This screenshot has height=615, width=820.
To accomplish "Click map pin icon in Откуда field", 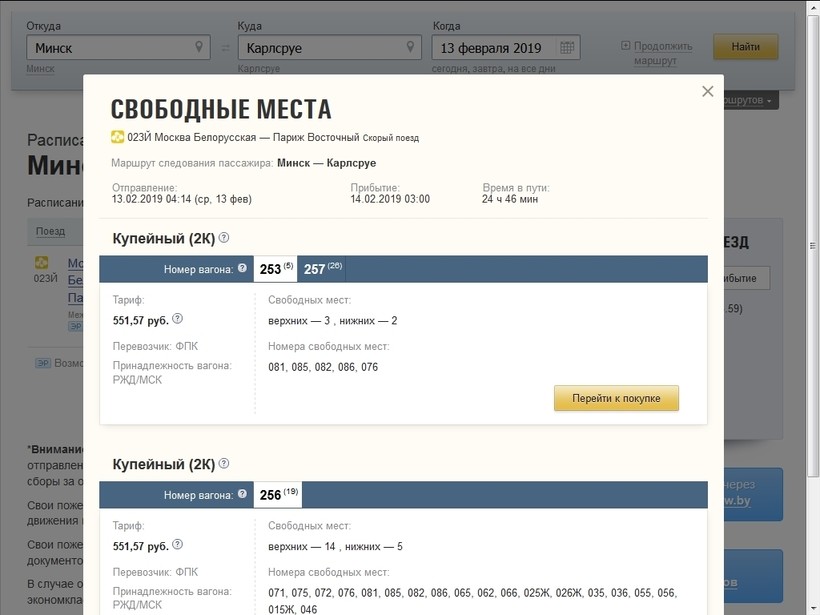I will (199, 47).
